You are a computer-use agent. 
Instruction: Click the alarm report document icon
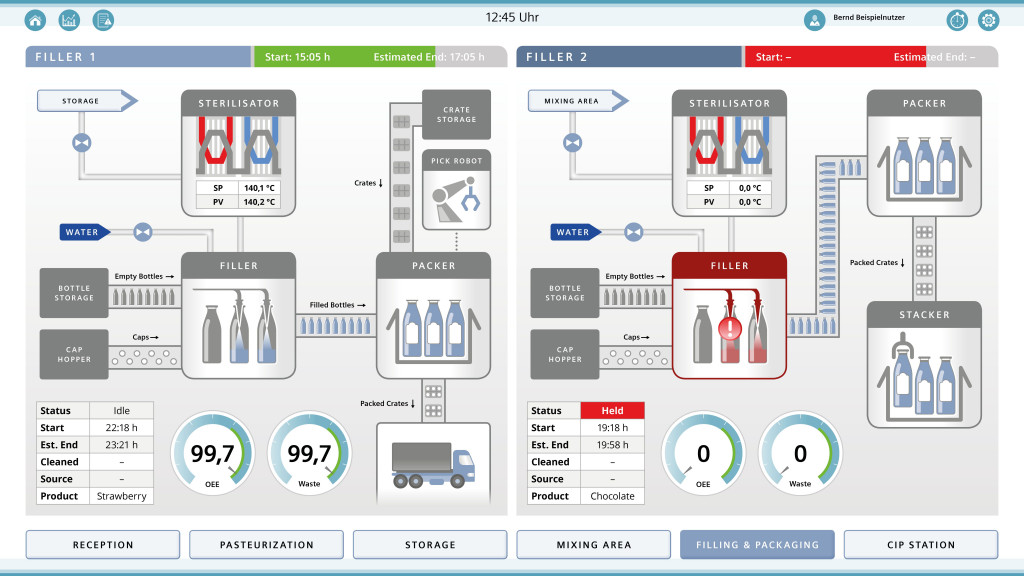(x=101, y=18)
